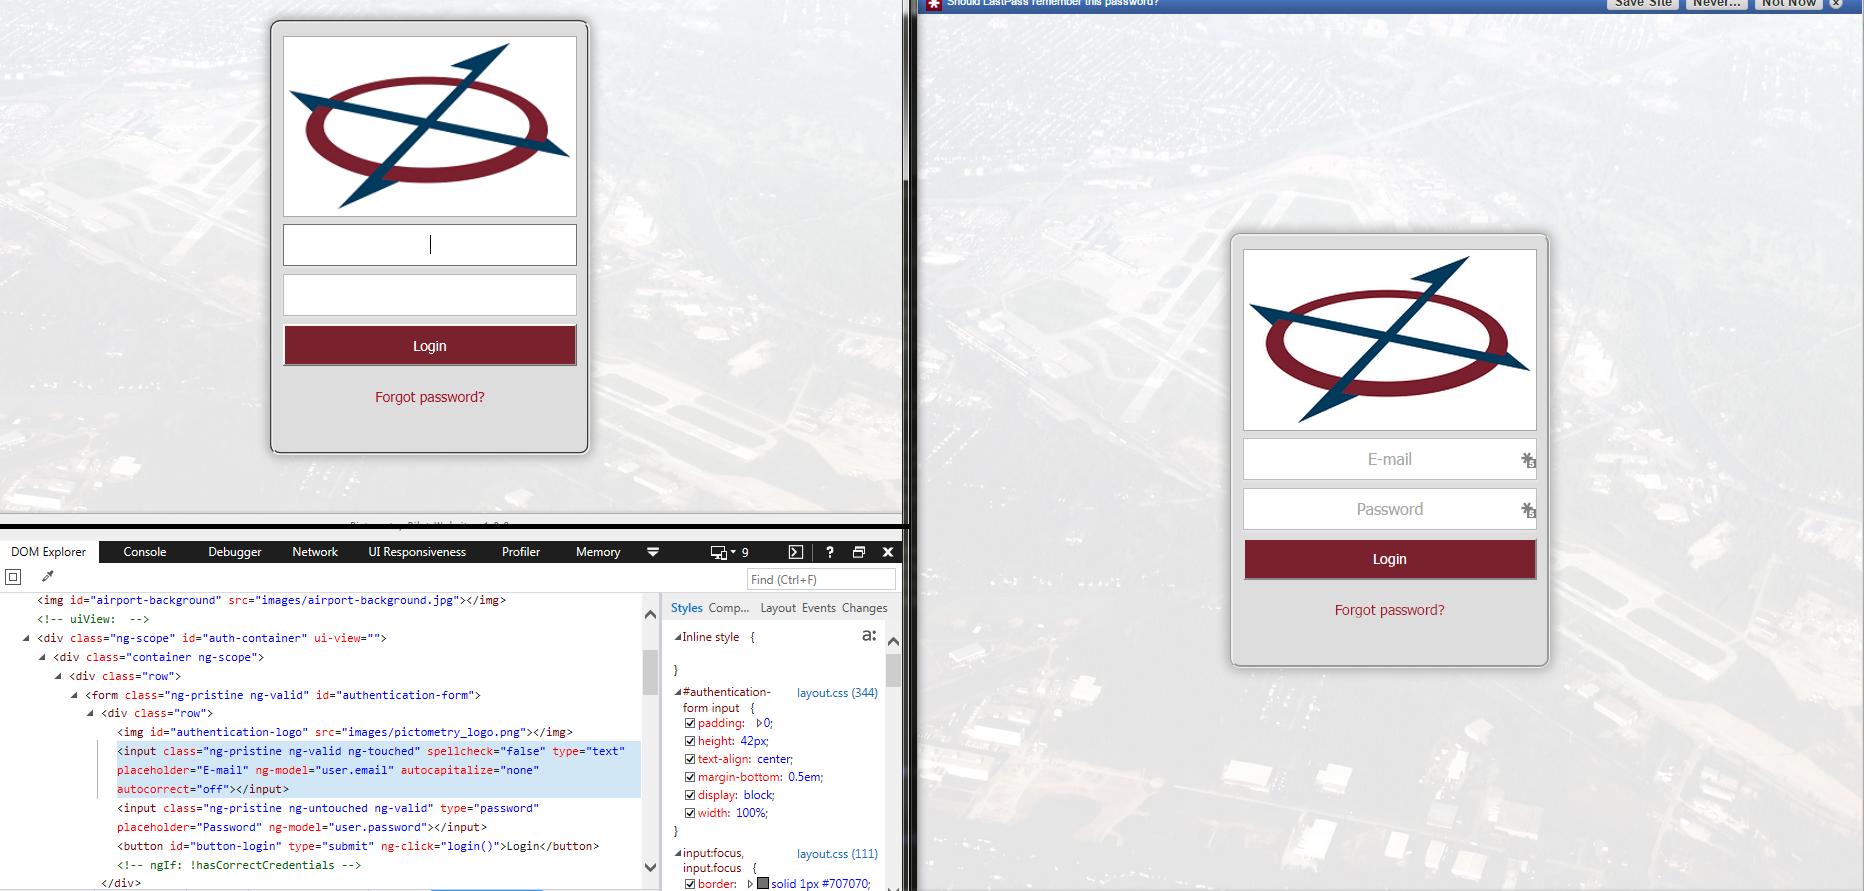Close the developer tools pane

tap(887, 552)
